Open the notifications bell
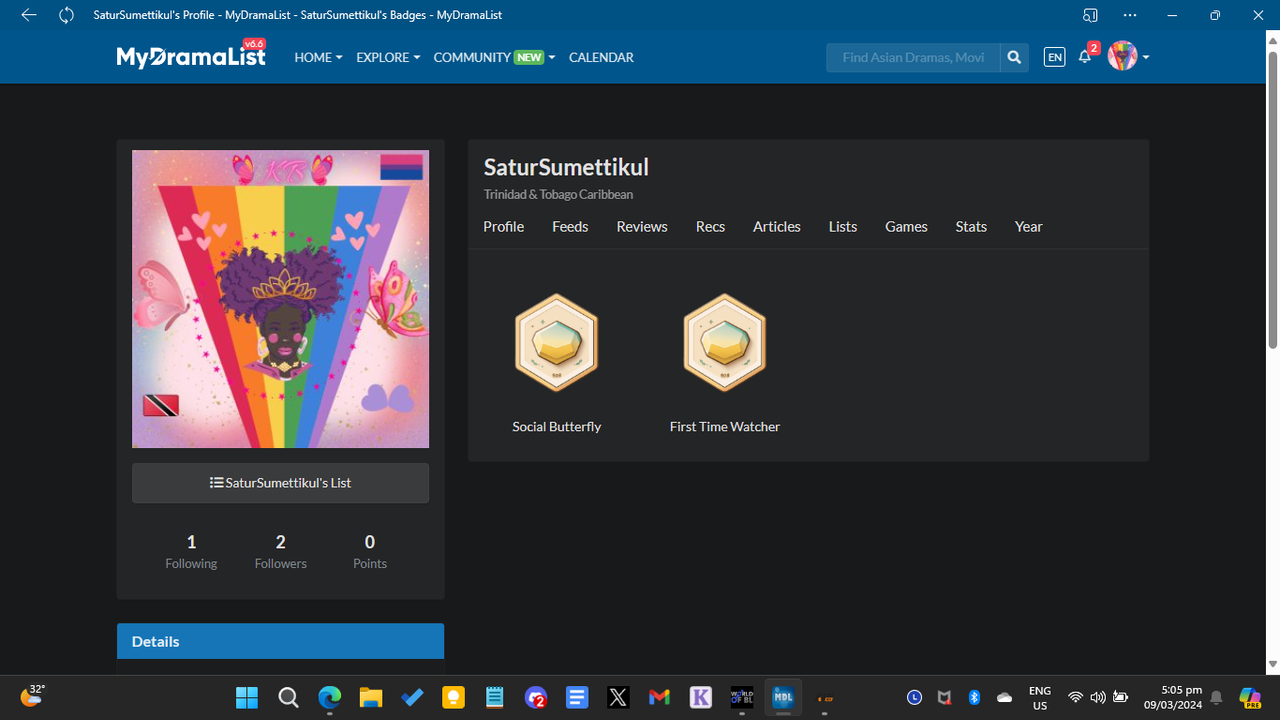 tap(1084, 57)
